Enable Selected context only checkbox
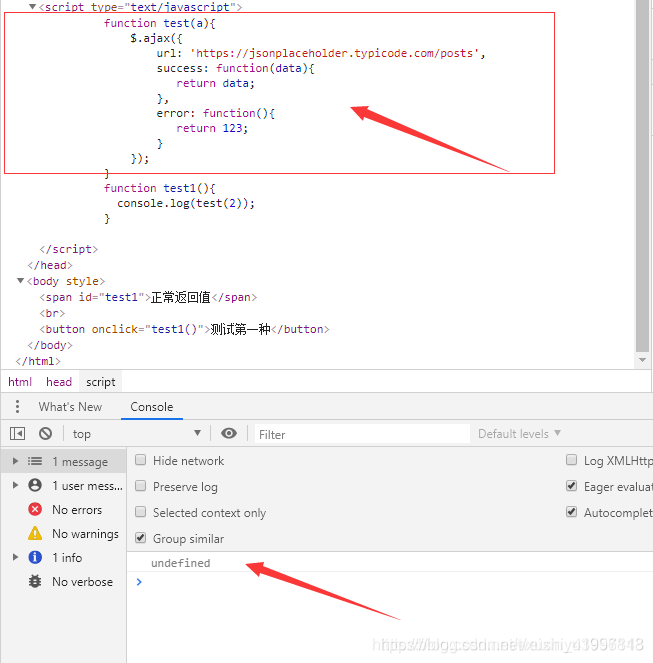Viewport: 653px width, 663px height. [x=140, y=512]
